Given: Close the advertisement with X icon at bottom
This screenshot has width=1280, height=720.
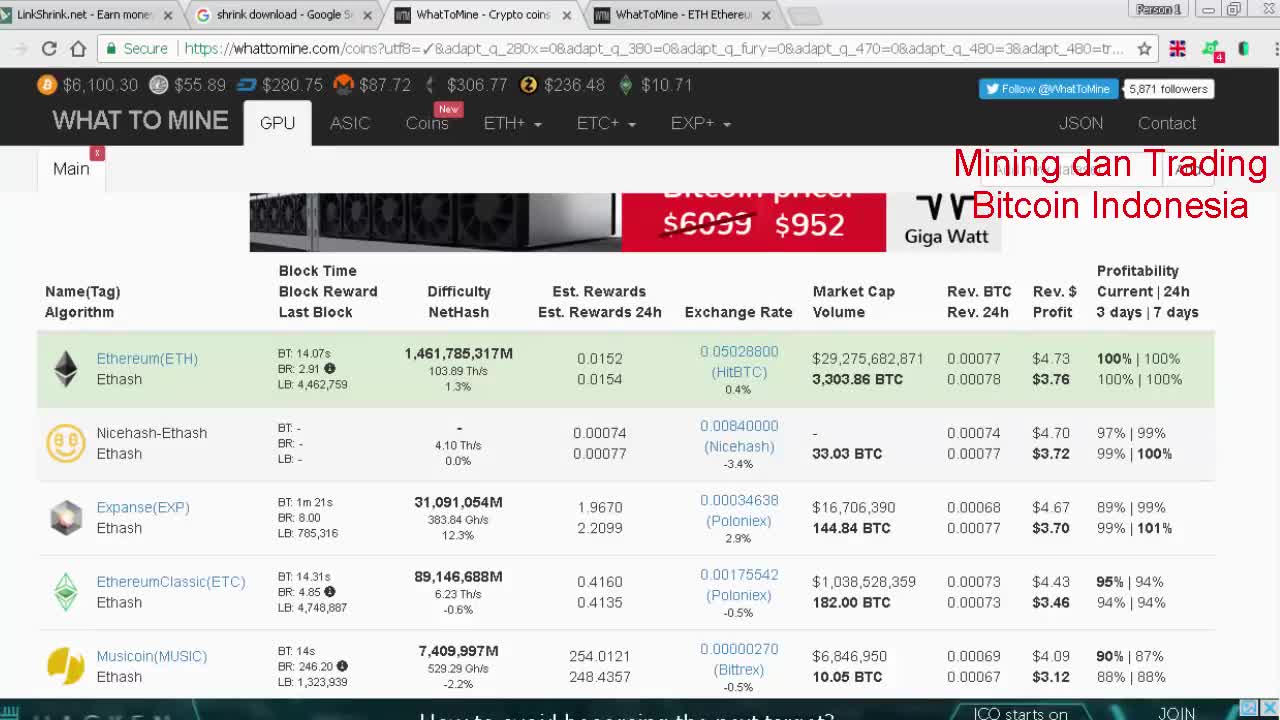Looking at the screenshot, I should click(x=1270, y=708).
